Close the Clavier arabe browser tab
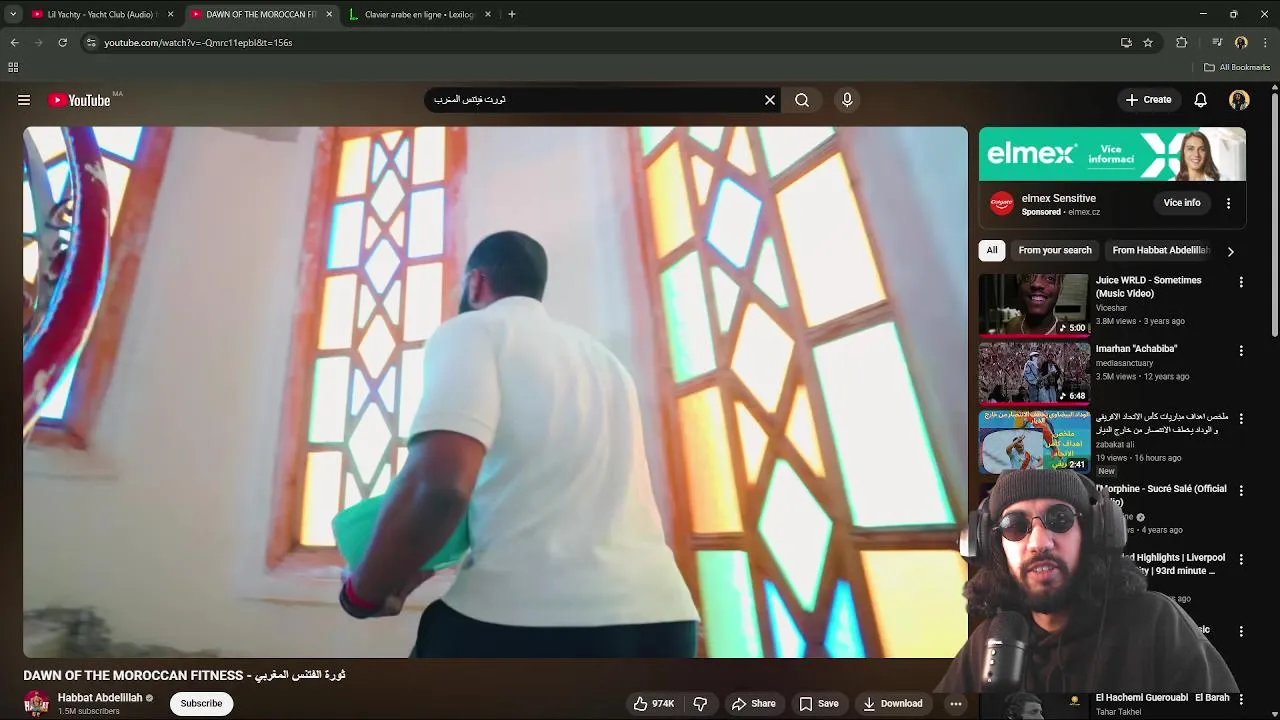Screen dimensions: 1280x720 pos(488,14)
